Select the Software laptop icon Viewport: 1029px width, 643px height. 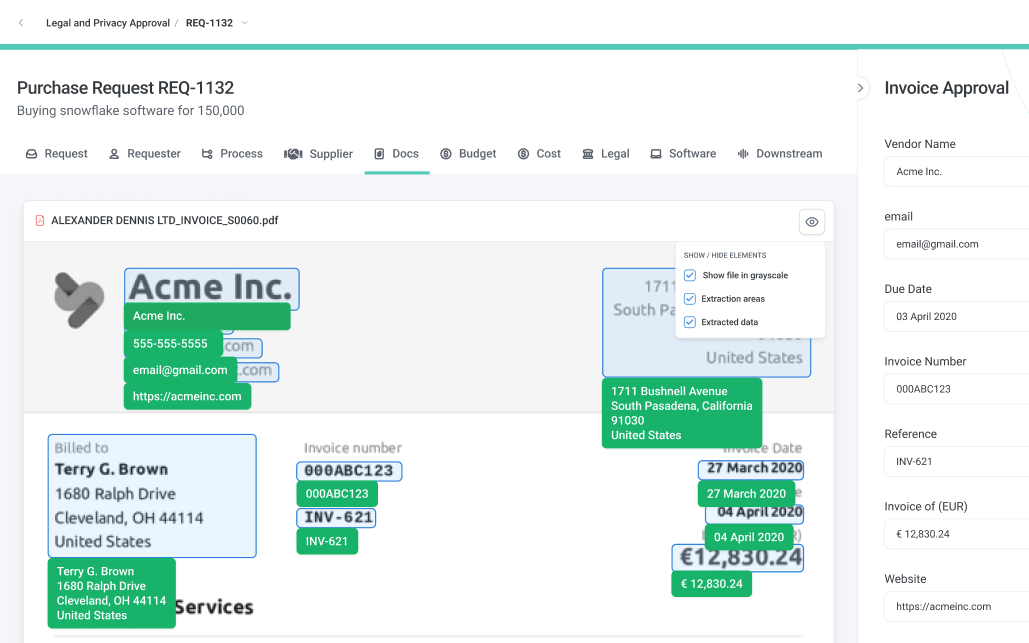click(655, 153)
